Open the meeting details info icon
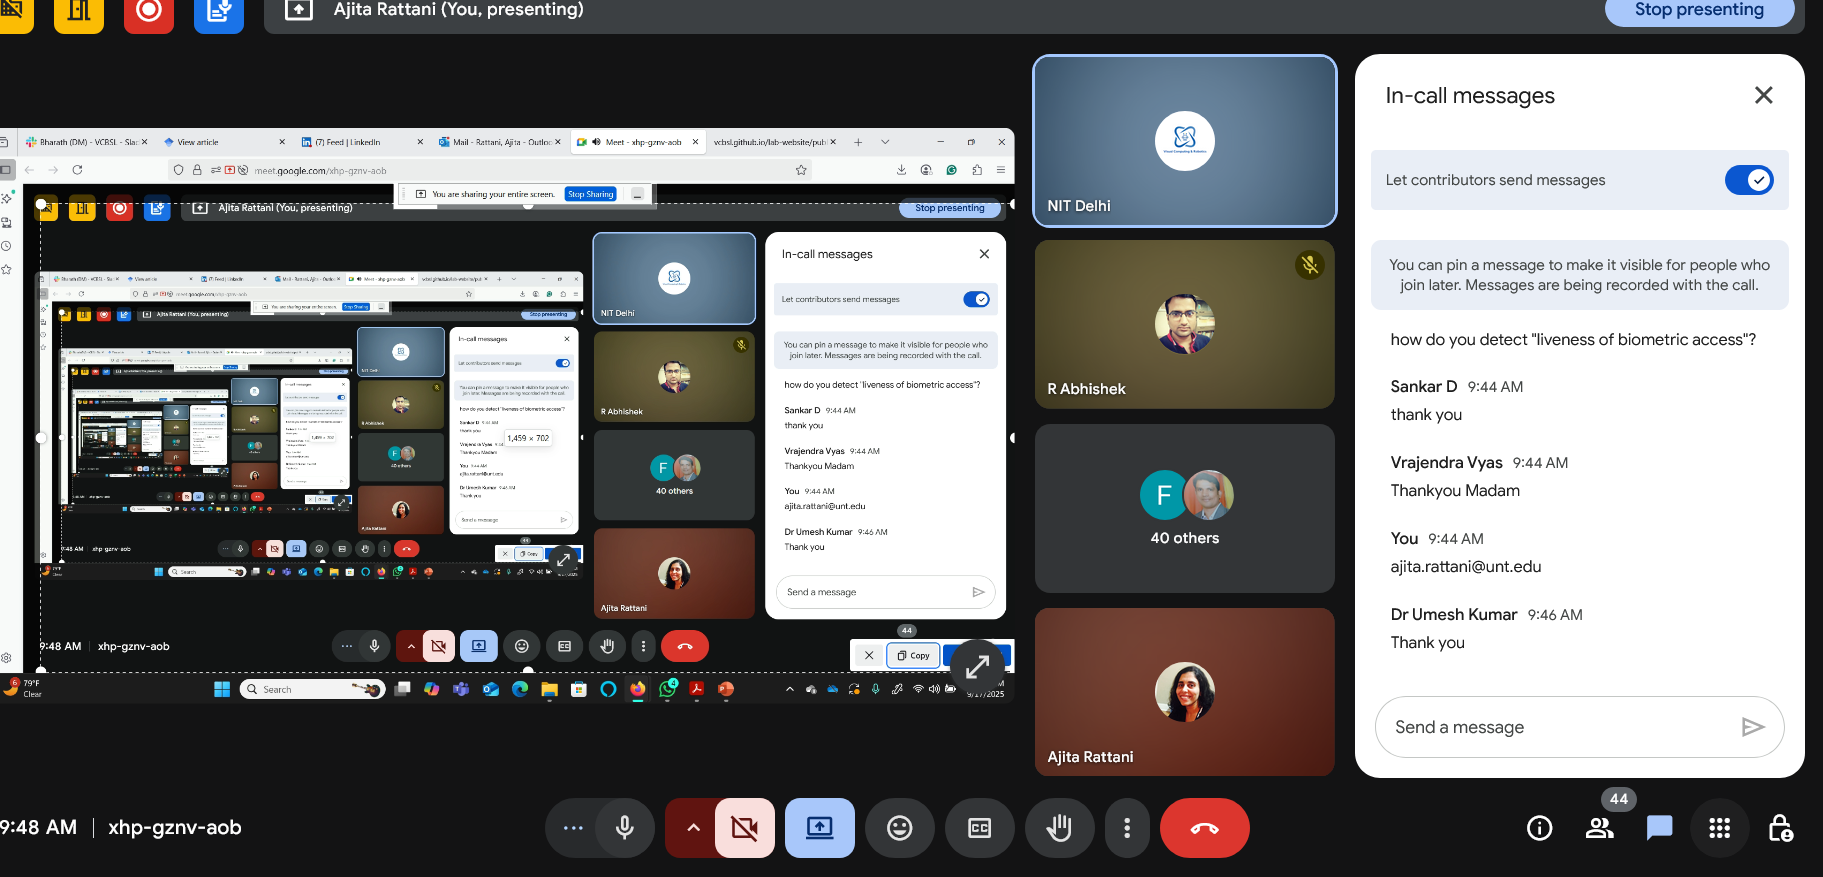This screenshot has height=877, width=1823. click(x=1539, y=828)
